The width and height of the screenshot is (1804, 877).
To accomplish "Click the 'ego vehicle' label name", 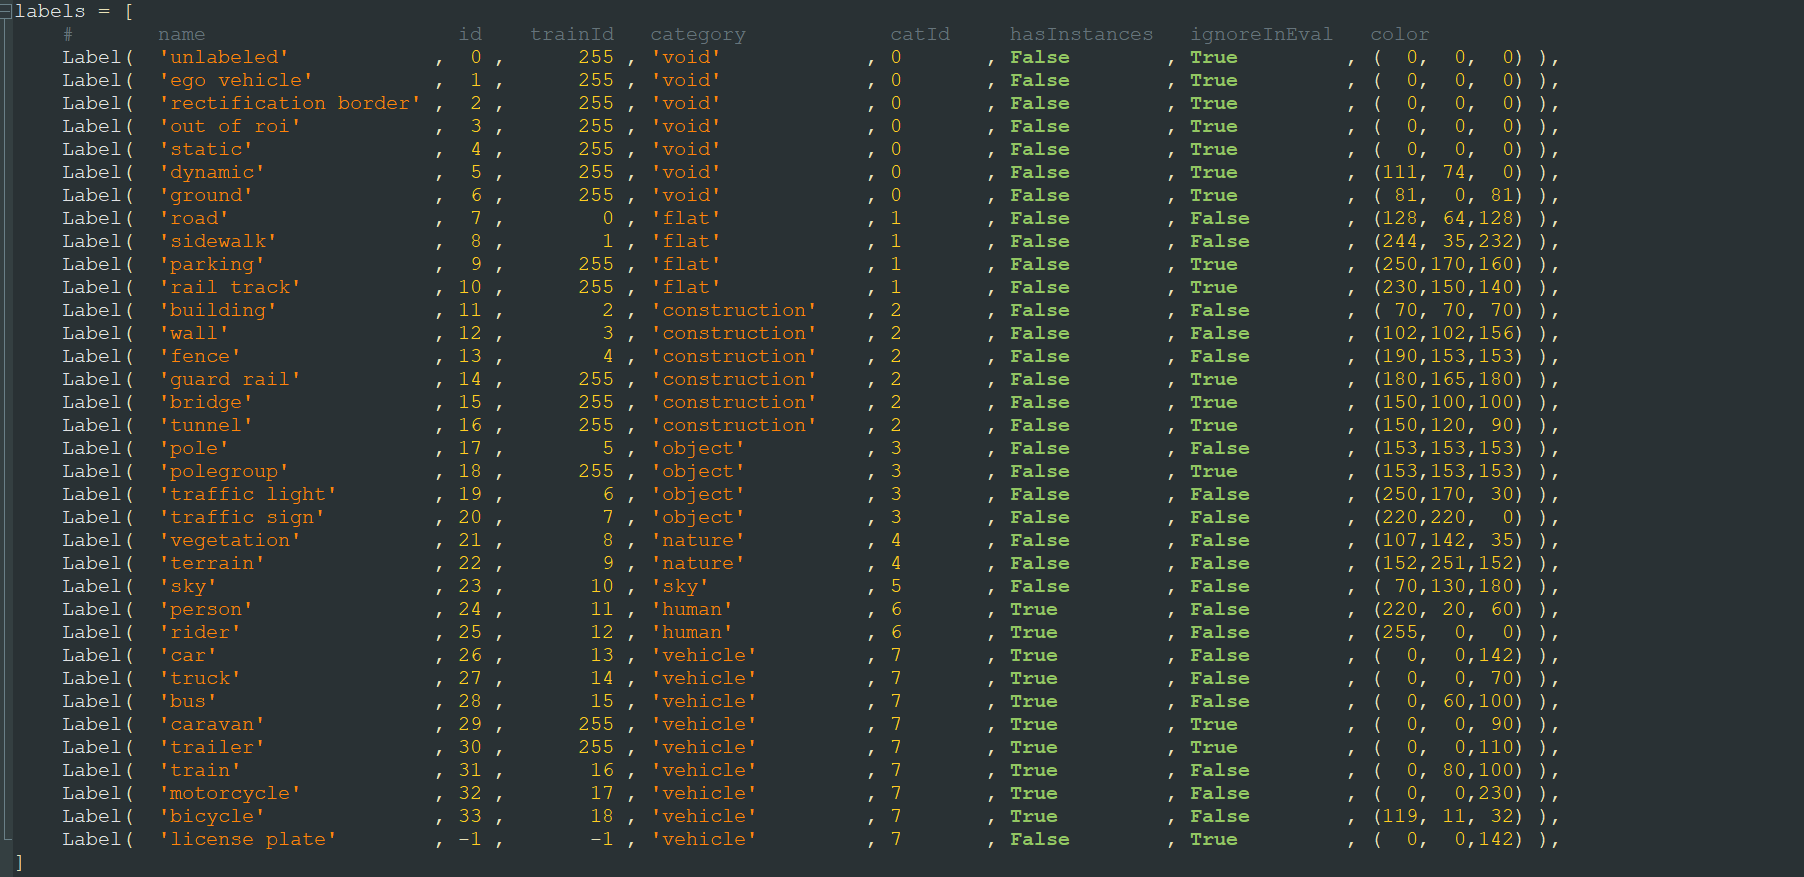I will [235, 80].
